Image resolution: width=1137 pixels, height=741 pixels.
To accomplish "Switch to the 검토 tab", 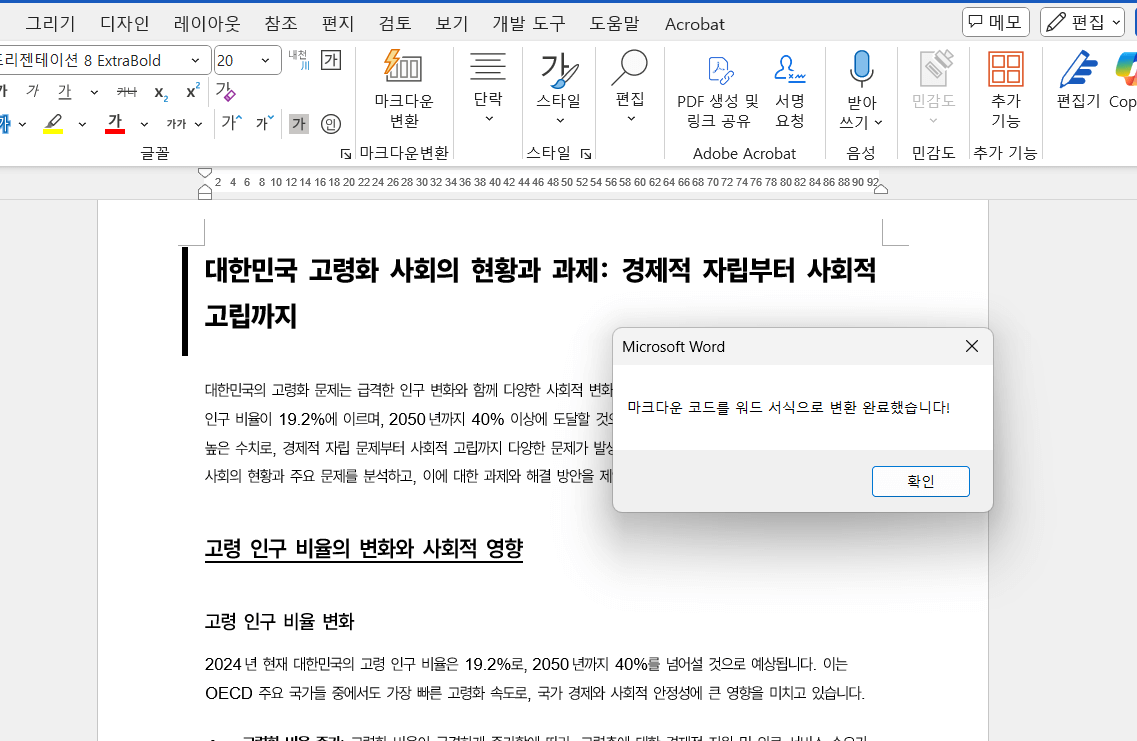I will coord(395,24).
